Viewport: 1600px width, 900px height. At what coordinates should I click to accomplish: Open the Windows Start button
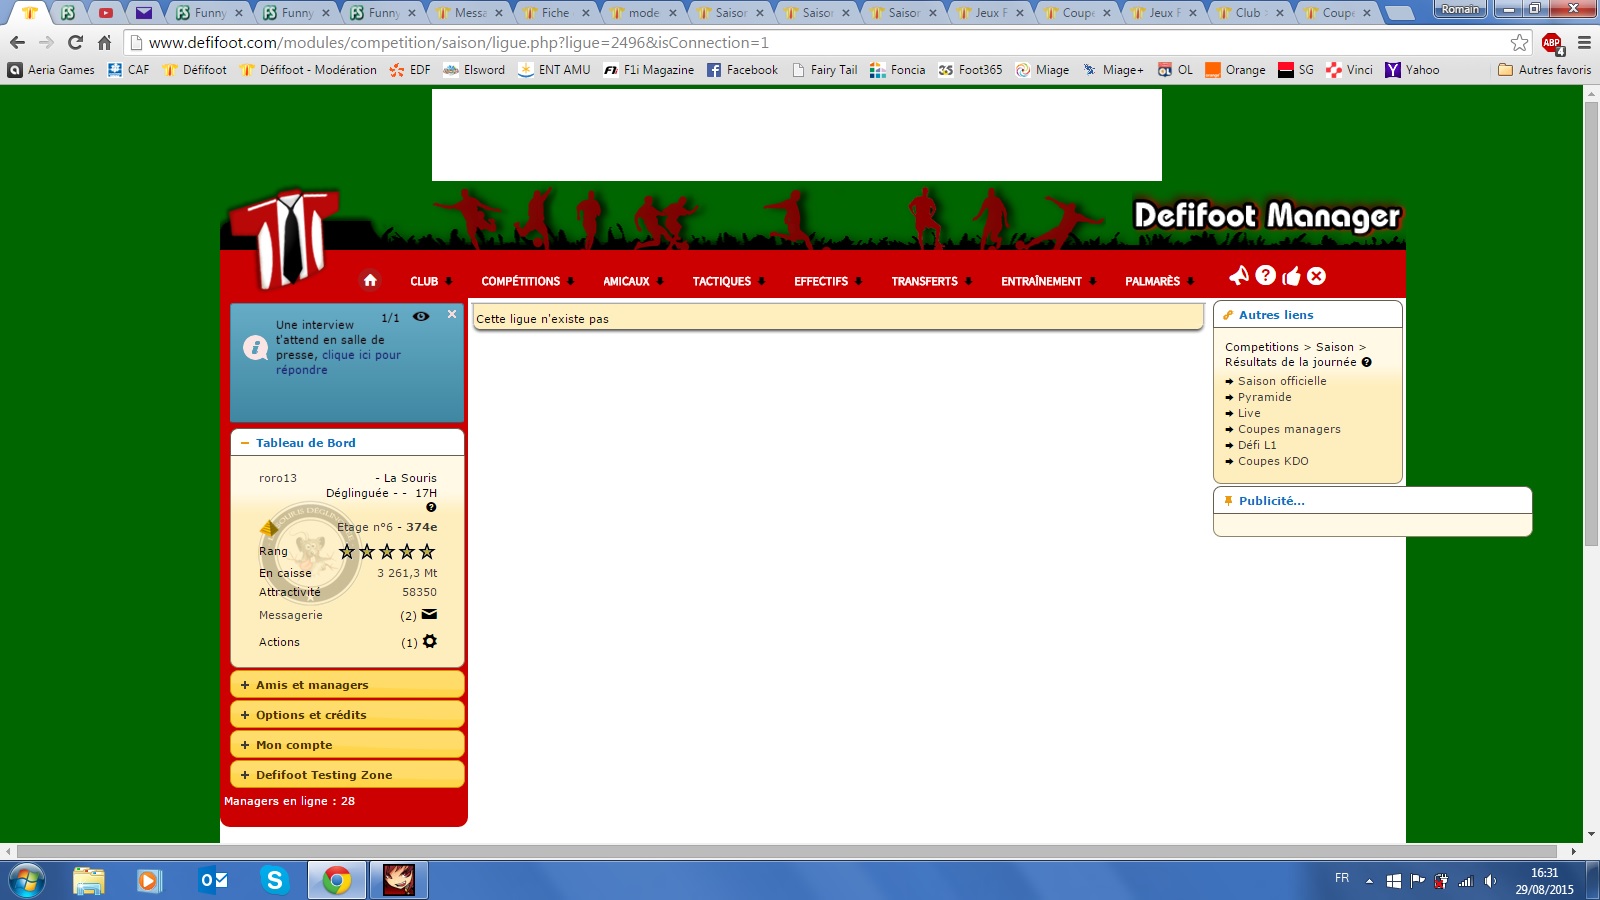coord(26,881)
